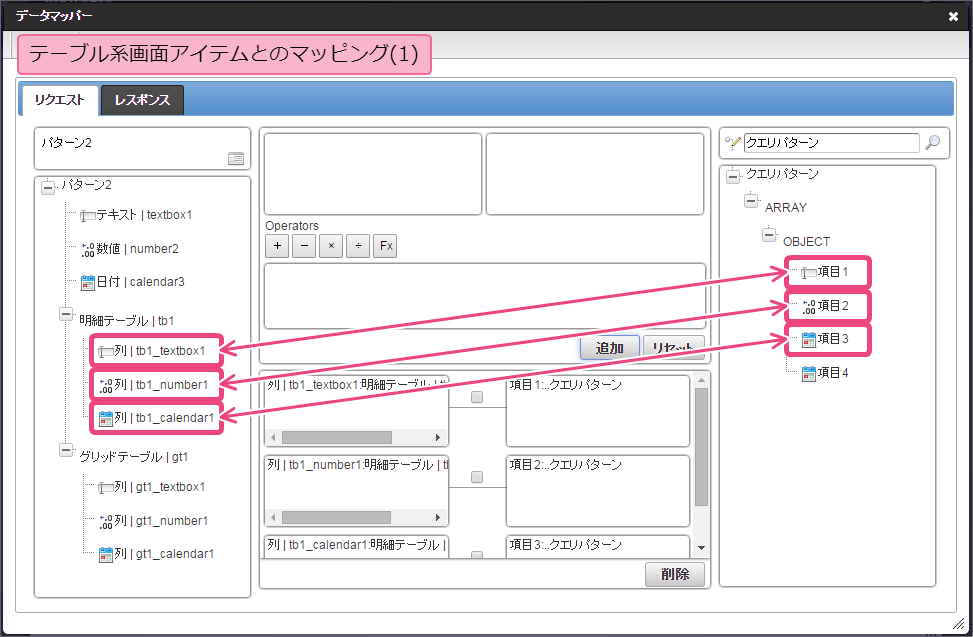The height and width of the screenshot is (637, 973).
Task: Open the Fx function button
Action: 385,246
